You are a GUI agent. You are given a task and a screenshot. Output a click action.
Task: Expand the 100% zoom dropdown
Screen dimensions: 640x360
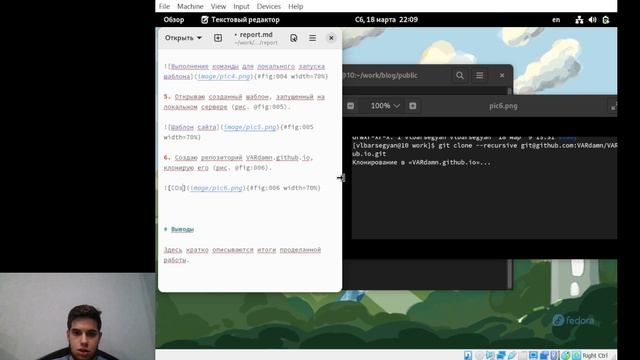tap(385, 106)
